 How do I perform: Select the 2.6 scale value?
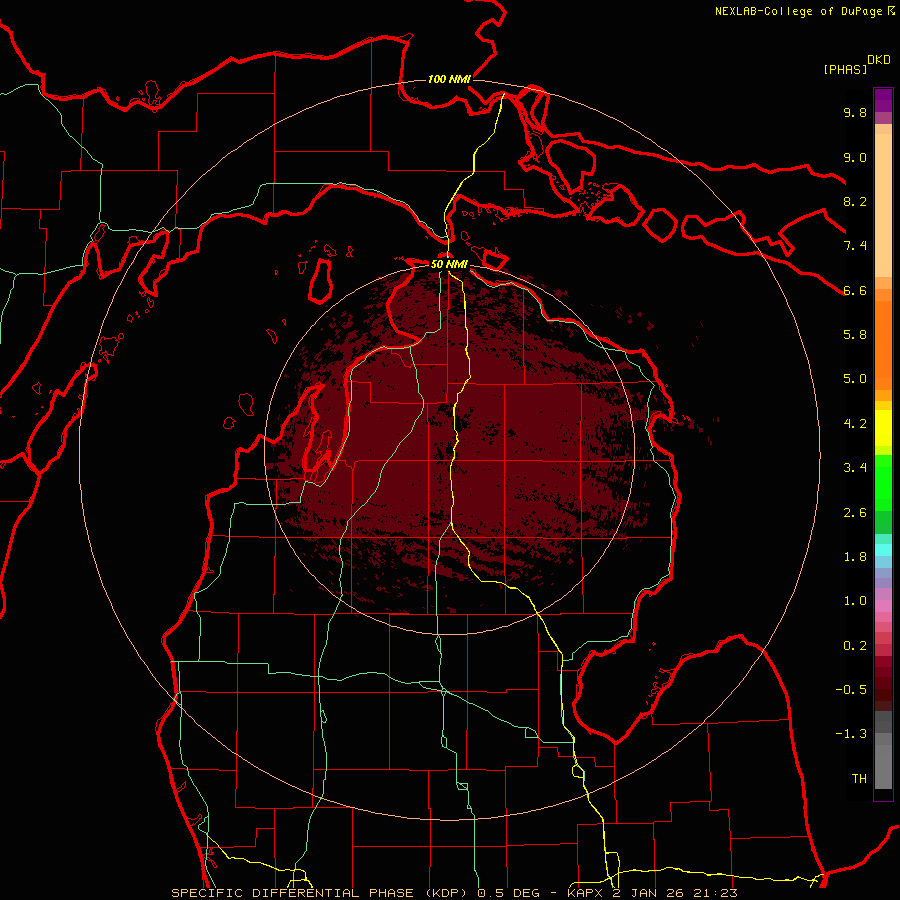(855, 513)
